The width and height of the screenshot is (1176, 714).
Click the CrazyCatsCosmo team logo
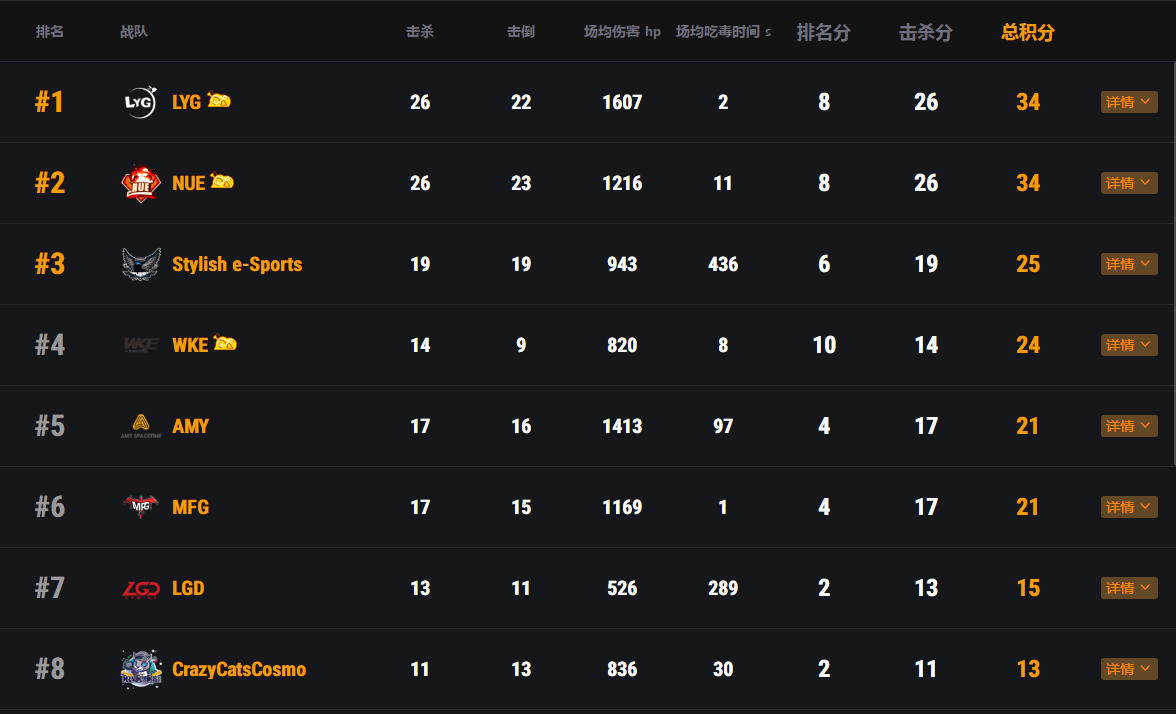[141, 669]
